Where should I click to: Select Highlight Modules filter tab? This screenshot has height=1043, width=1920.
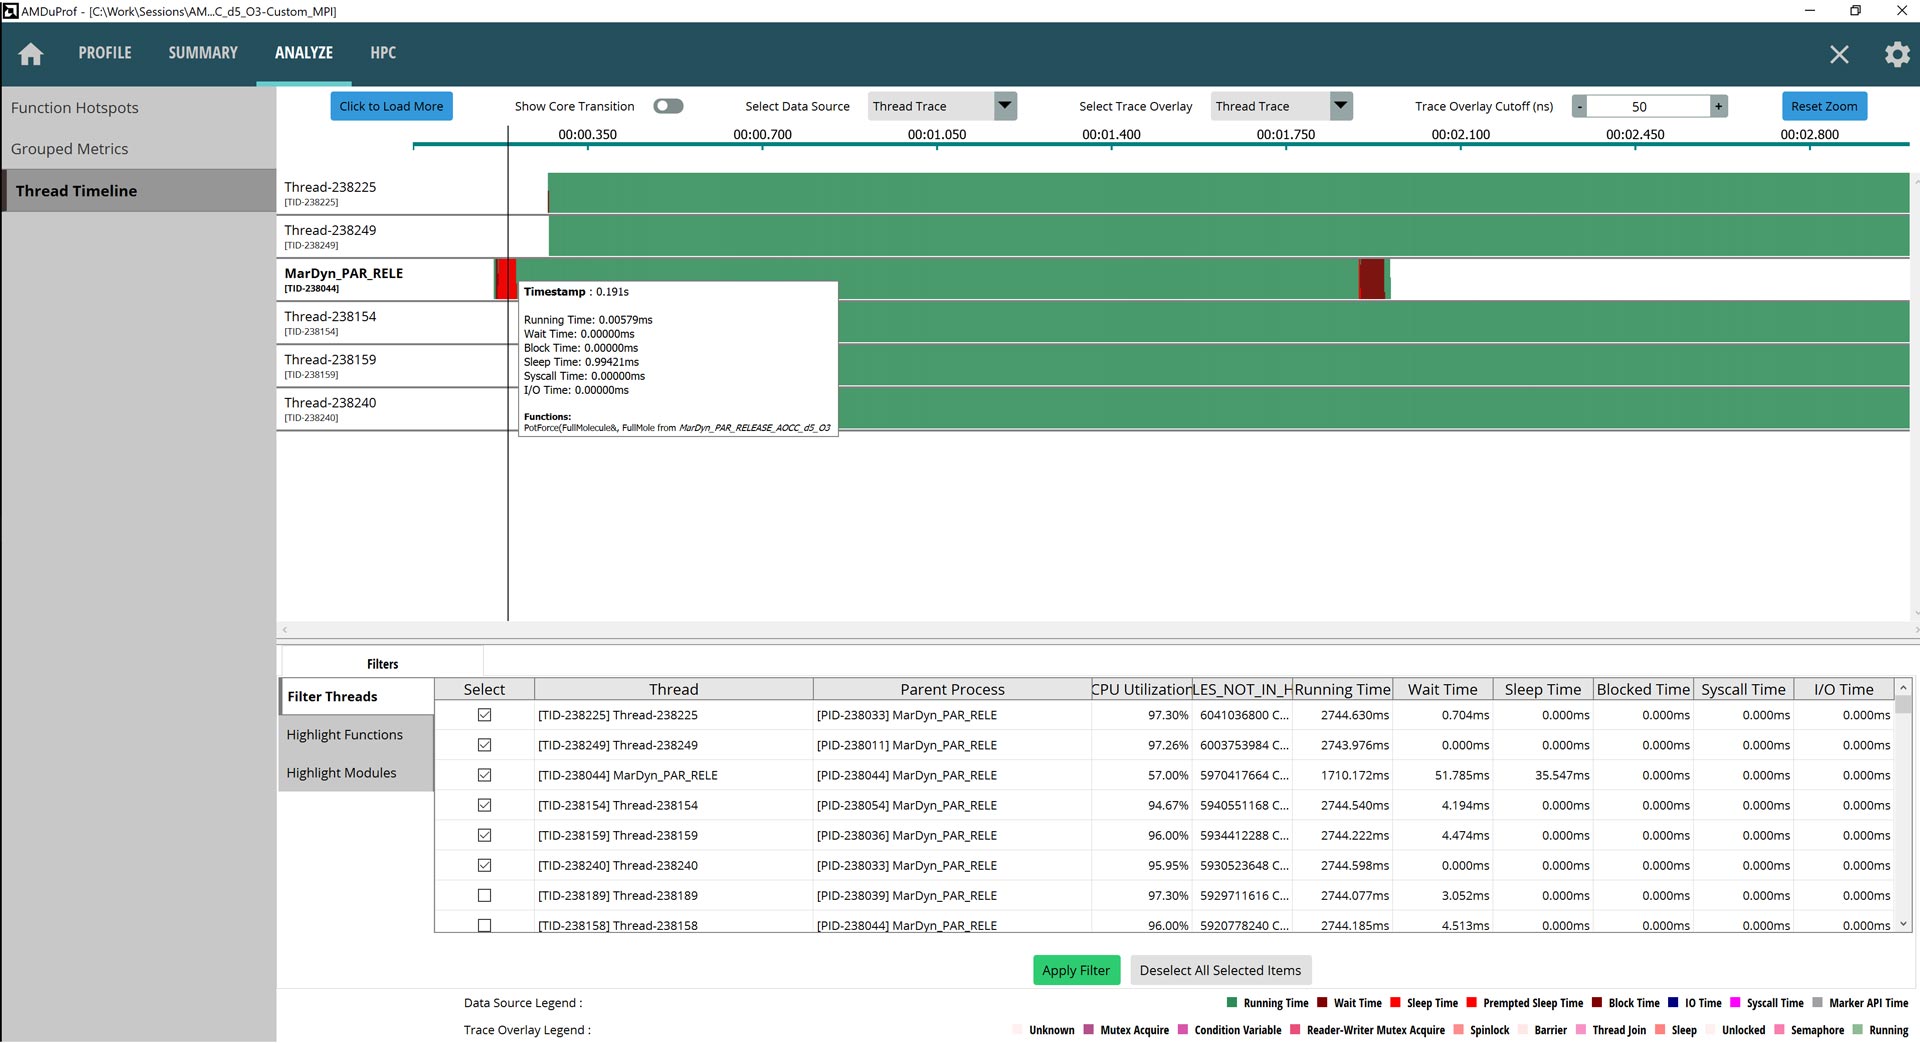(x=356, y=773)
